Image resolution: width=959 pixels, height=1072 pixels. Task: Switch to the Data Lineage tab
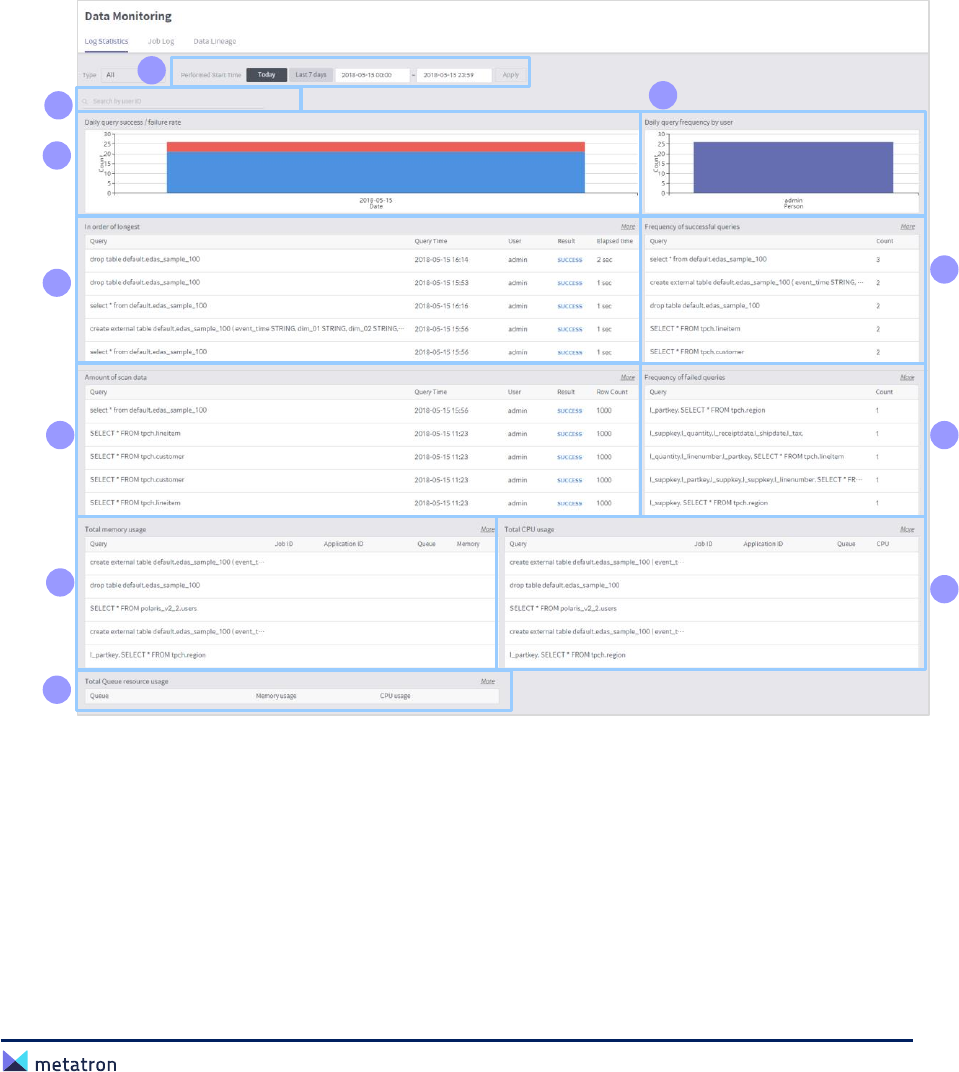pyautogui.click(x=215, y=42)
